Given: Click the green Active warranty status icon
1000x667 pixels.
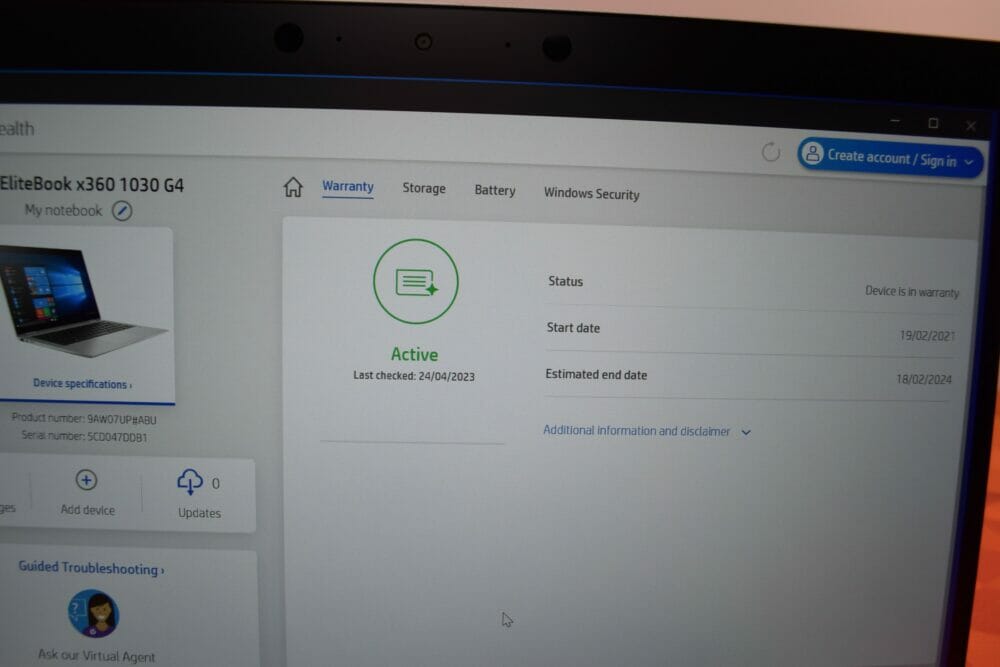Looking at the screenshot, I should 415,281.
